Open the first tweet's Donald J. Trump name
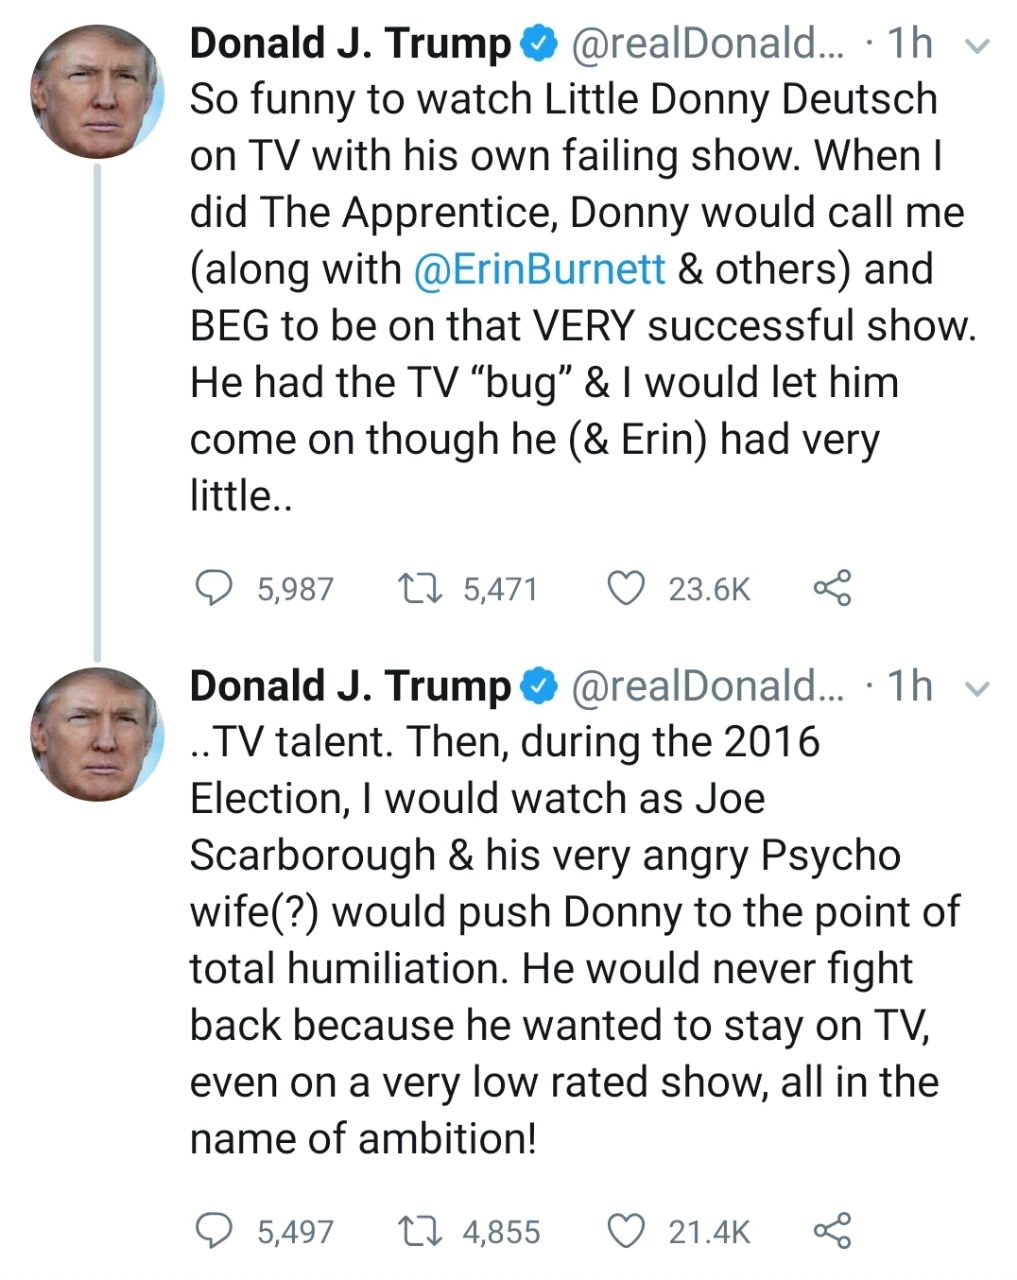This screenshot has height=1280, width=1017. click(349, 44)
